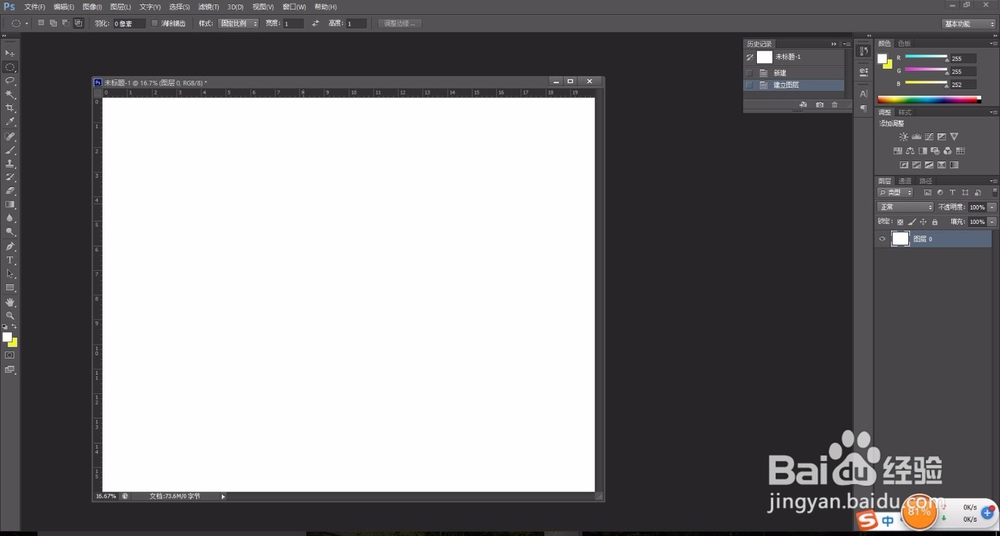Toggle Quick Mask mode
The image size is (1000, 536).
click(10, 355)
